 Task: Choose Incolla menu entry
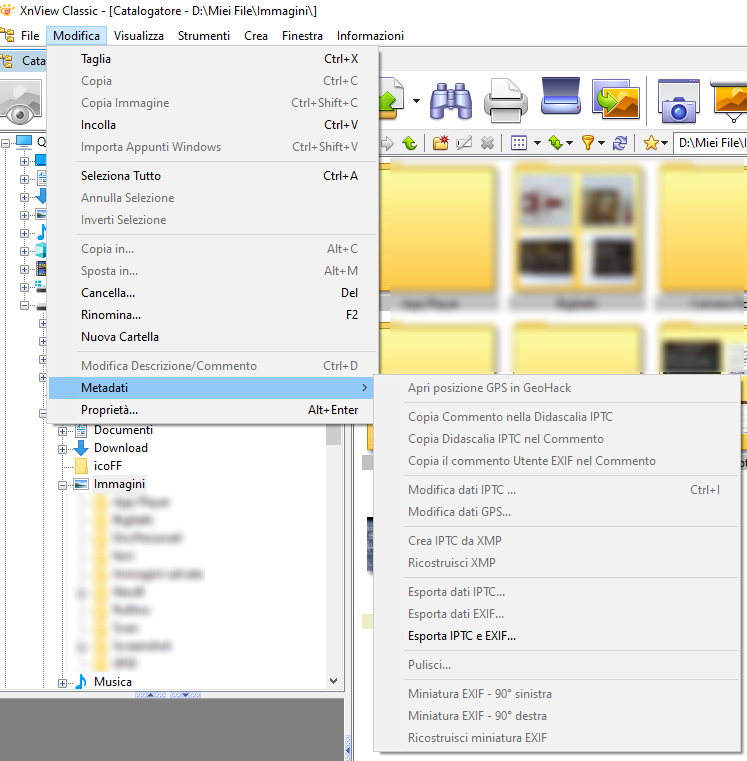click(x=214, y=125)
